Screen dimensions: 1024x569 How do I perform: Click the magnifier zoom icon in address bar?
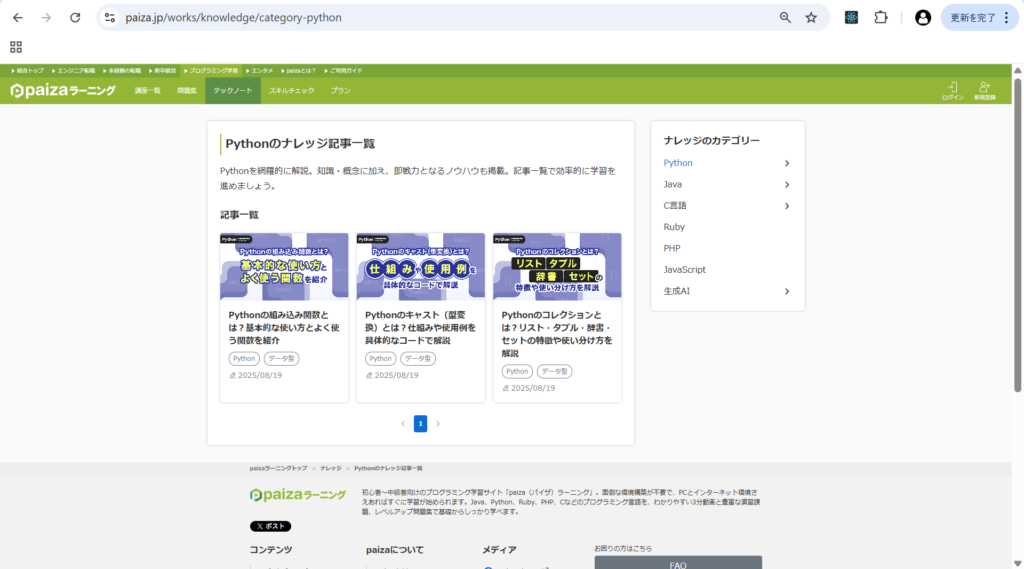[785, 18]
